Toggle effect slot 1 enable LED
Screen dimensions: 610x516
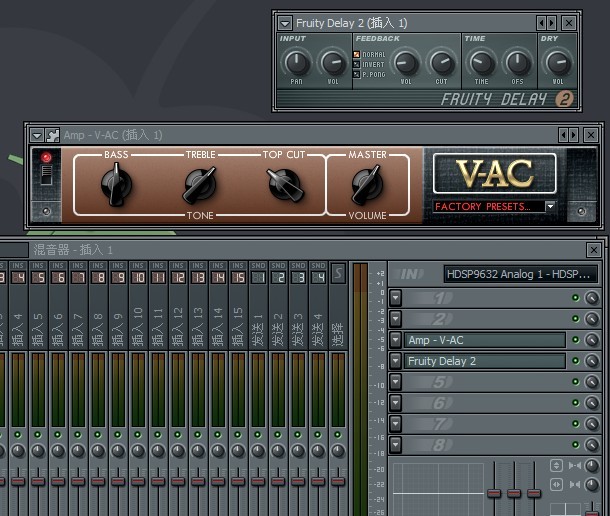pos(575,298)
